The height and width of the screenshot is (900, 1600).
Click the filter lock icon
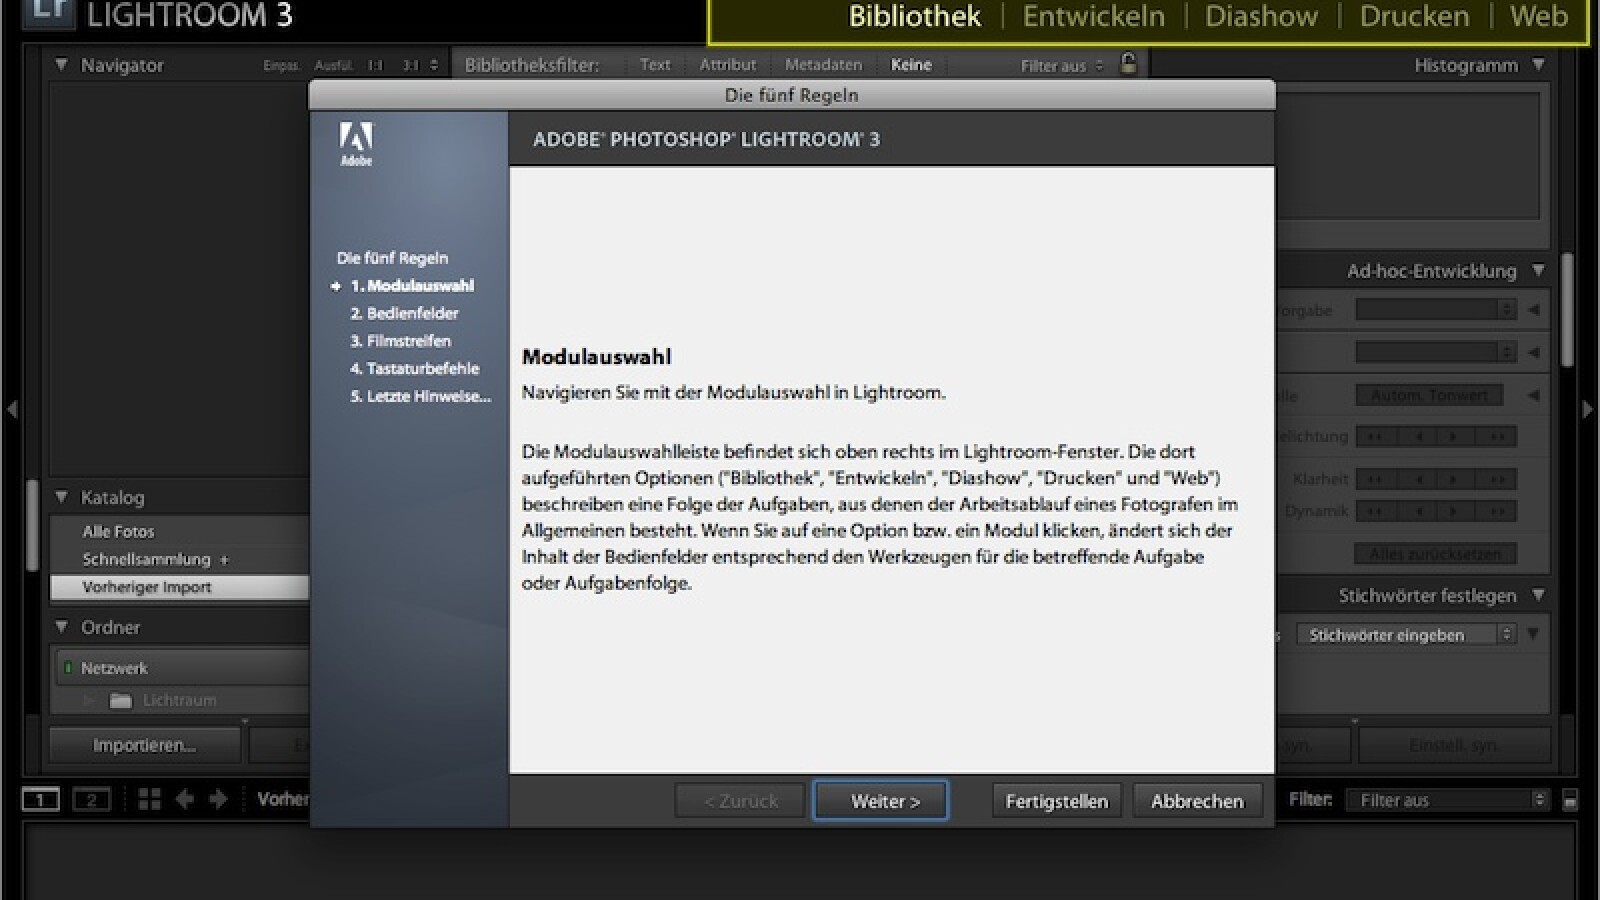1128,64
